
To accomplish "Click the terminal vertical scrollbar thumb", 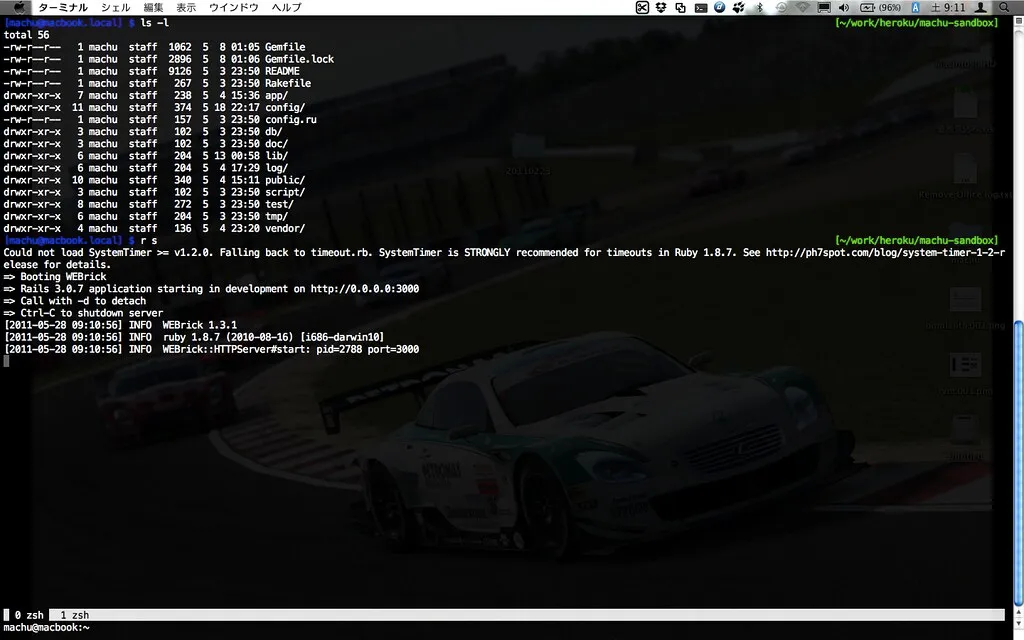I will [x=1018, y=462].
